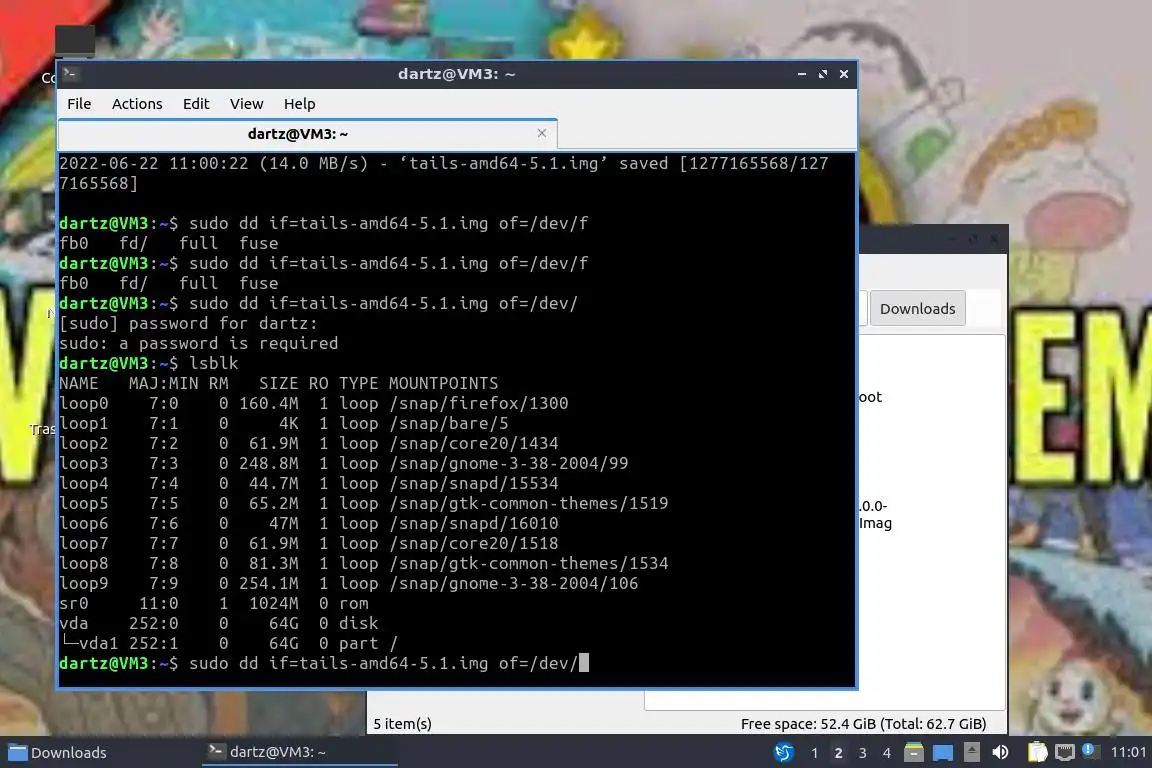This screenshot has width=1152, height=768.
Task: Switch to workspace 4
Action: [887, 753]
